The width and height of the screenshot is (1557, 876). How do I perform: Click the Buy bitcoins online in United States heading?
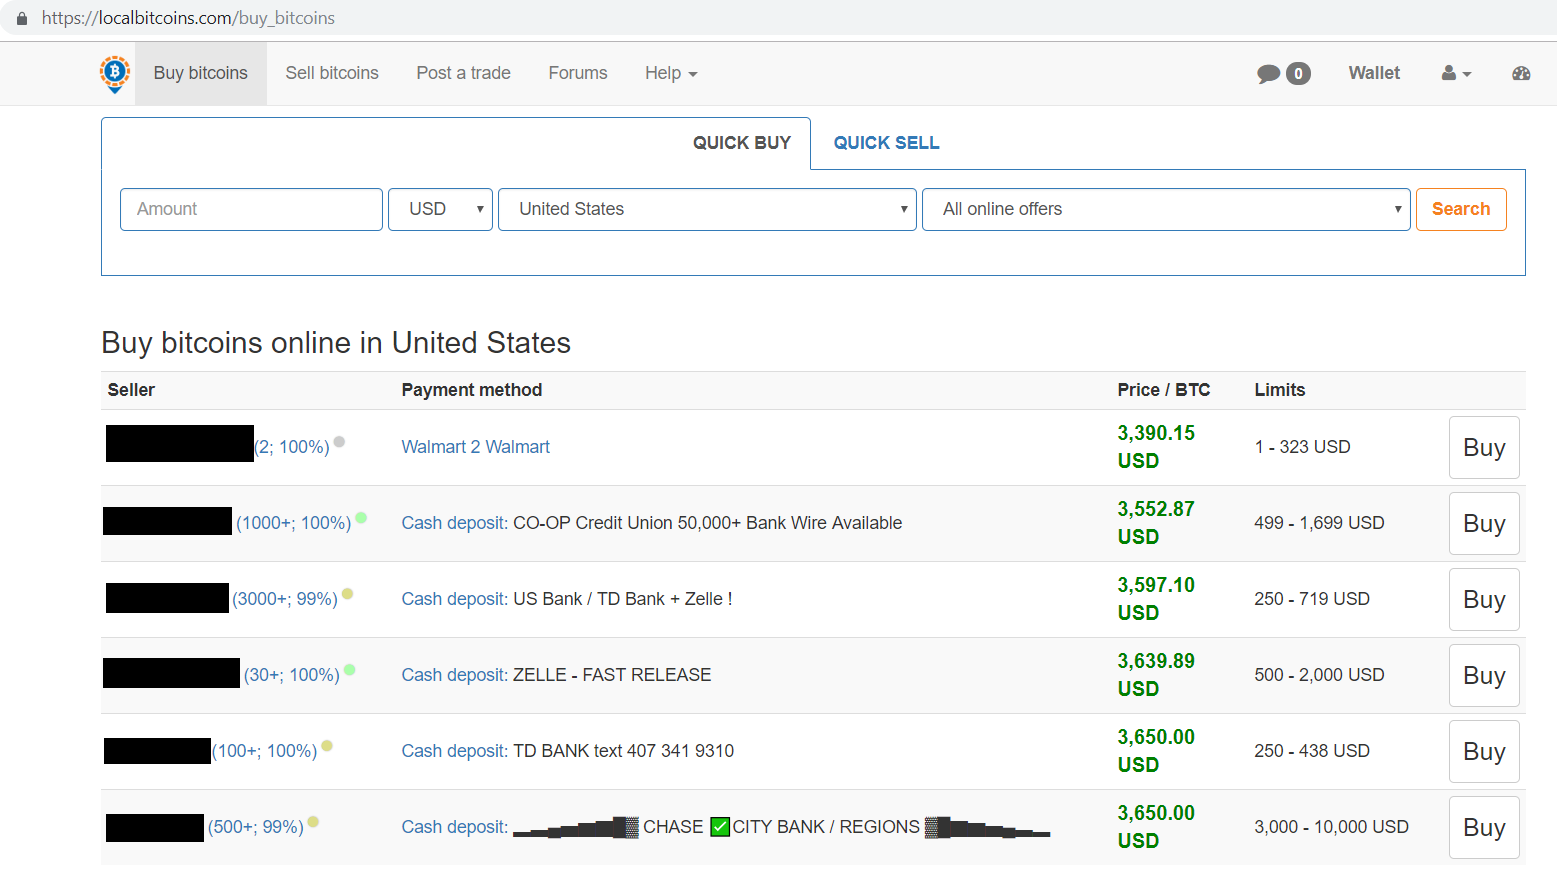336,343
